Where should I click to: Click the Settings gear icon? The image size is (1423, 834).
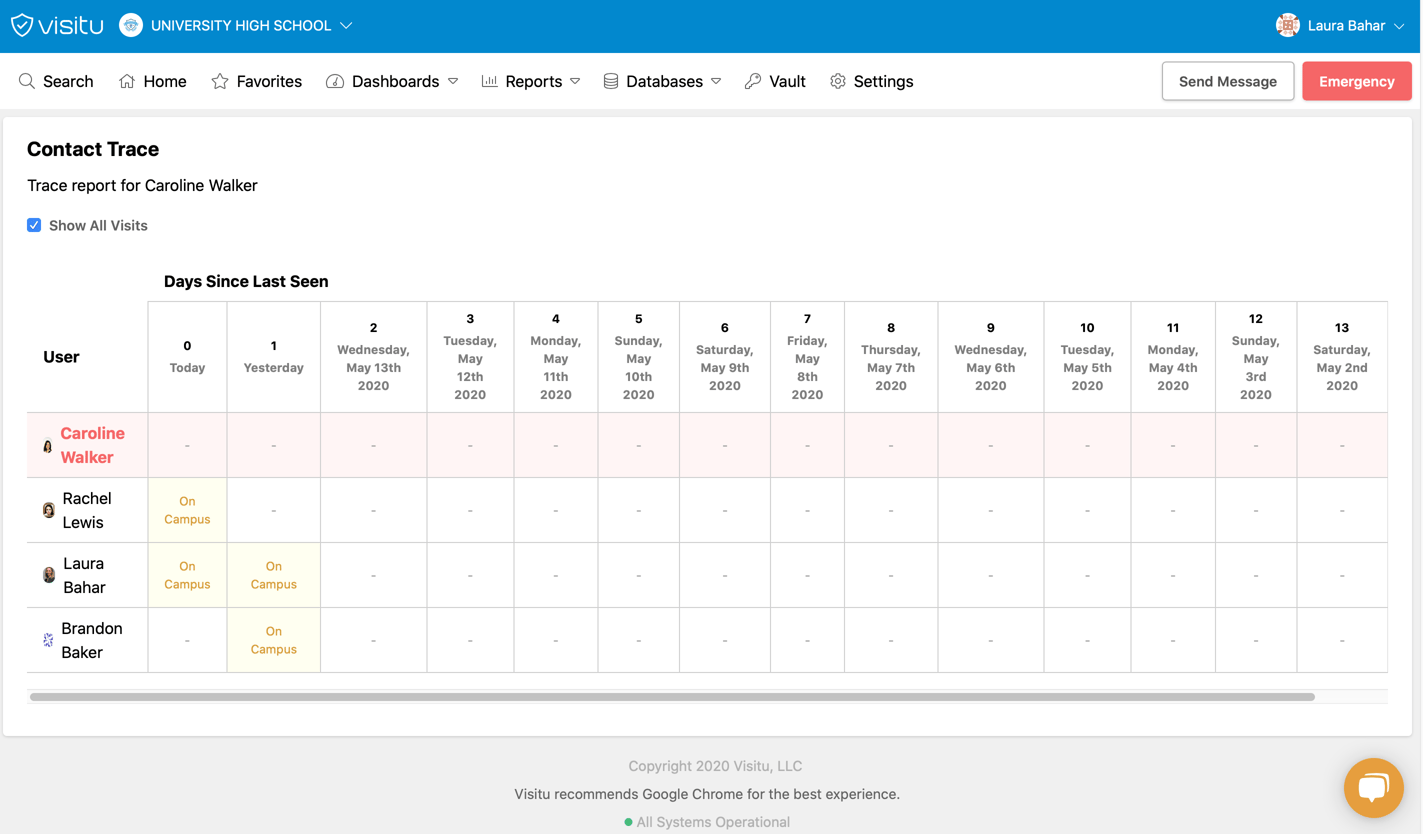click(x=838, y=81)
